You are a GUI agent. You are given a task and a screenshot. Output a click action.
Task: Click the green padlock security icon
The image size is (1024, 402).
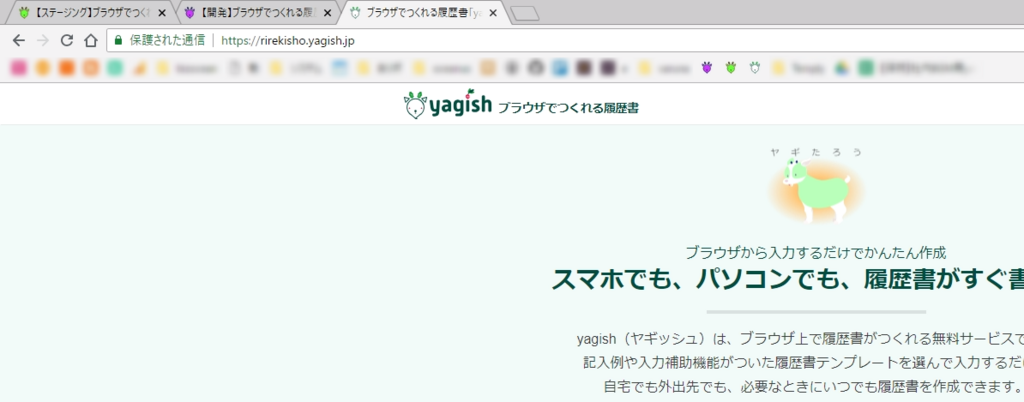(x=118, y=40)
